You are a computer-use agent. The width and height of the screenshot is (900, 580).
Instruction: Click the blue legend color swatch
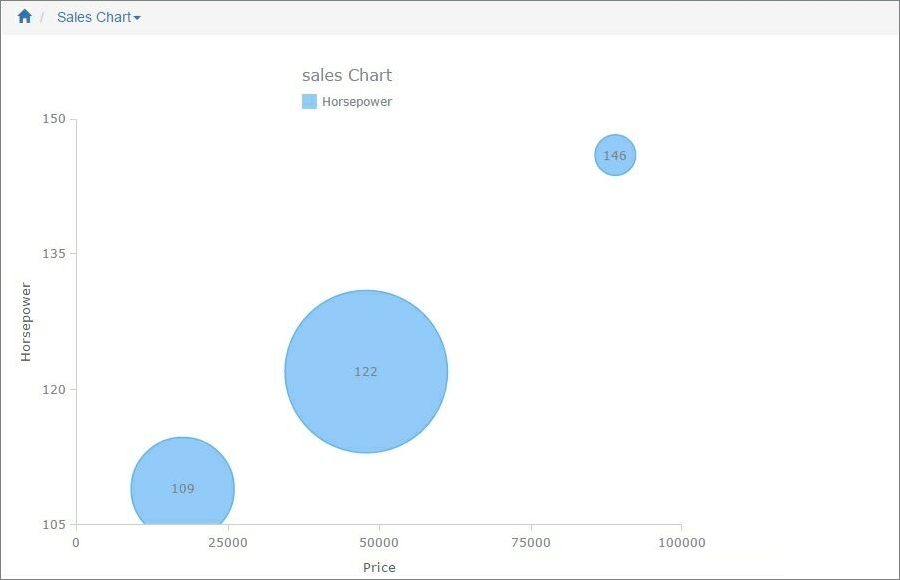pyautogui.click(x=310, y=100)
